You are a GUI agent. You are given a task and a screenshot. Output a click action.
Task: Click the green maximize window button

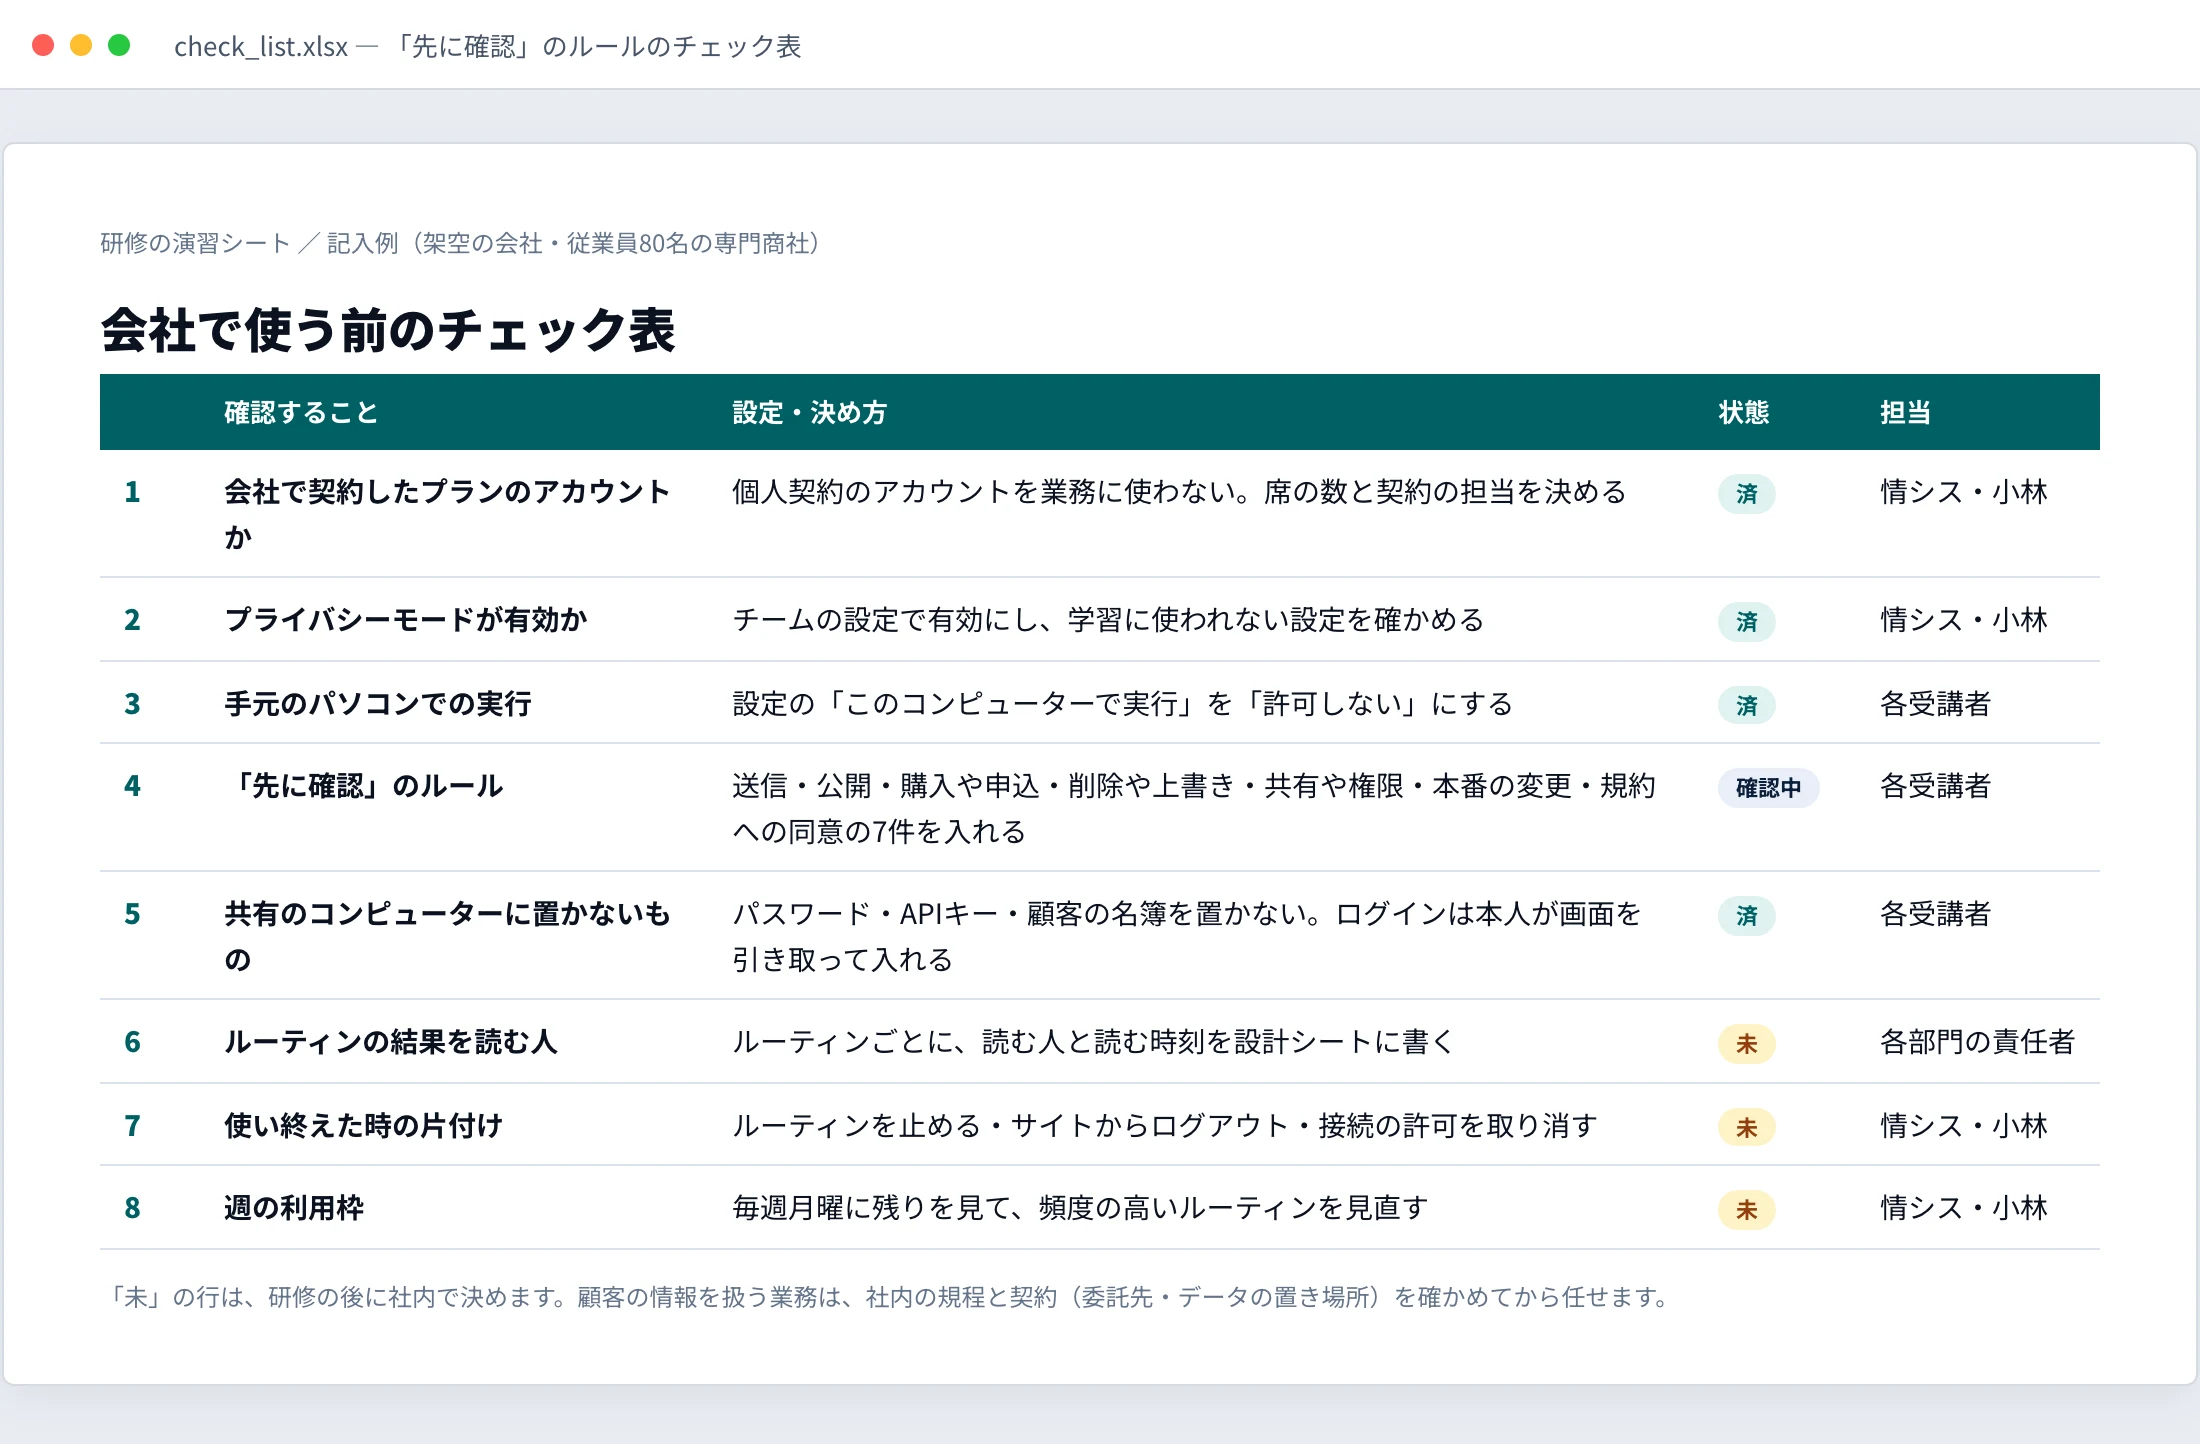[x=119, y=45]
